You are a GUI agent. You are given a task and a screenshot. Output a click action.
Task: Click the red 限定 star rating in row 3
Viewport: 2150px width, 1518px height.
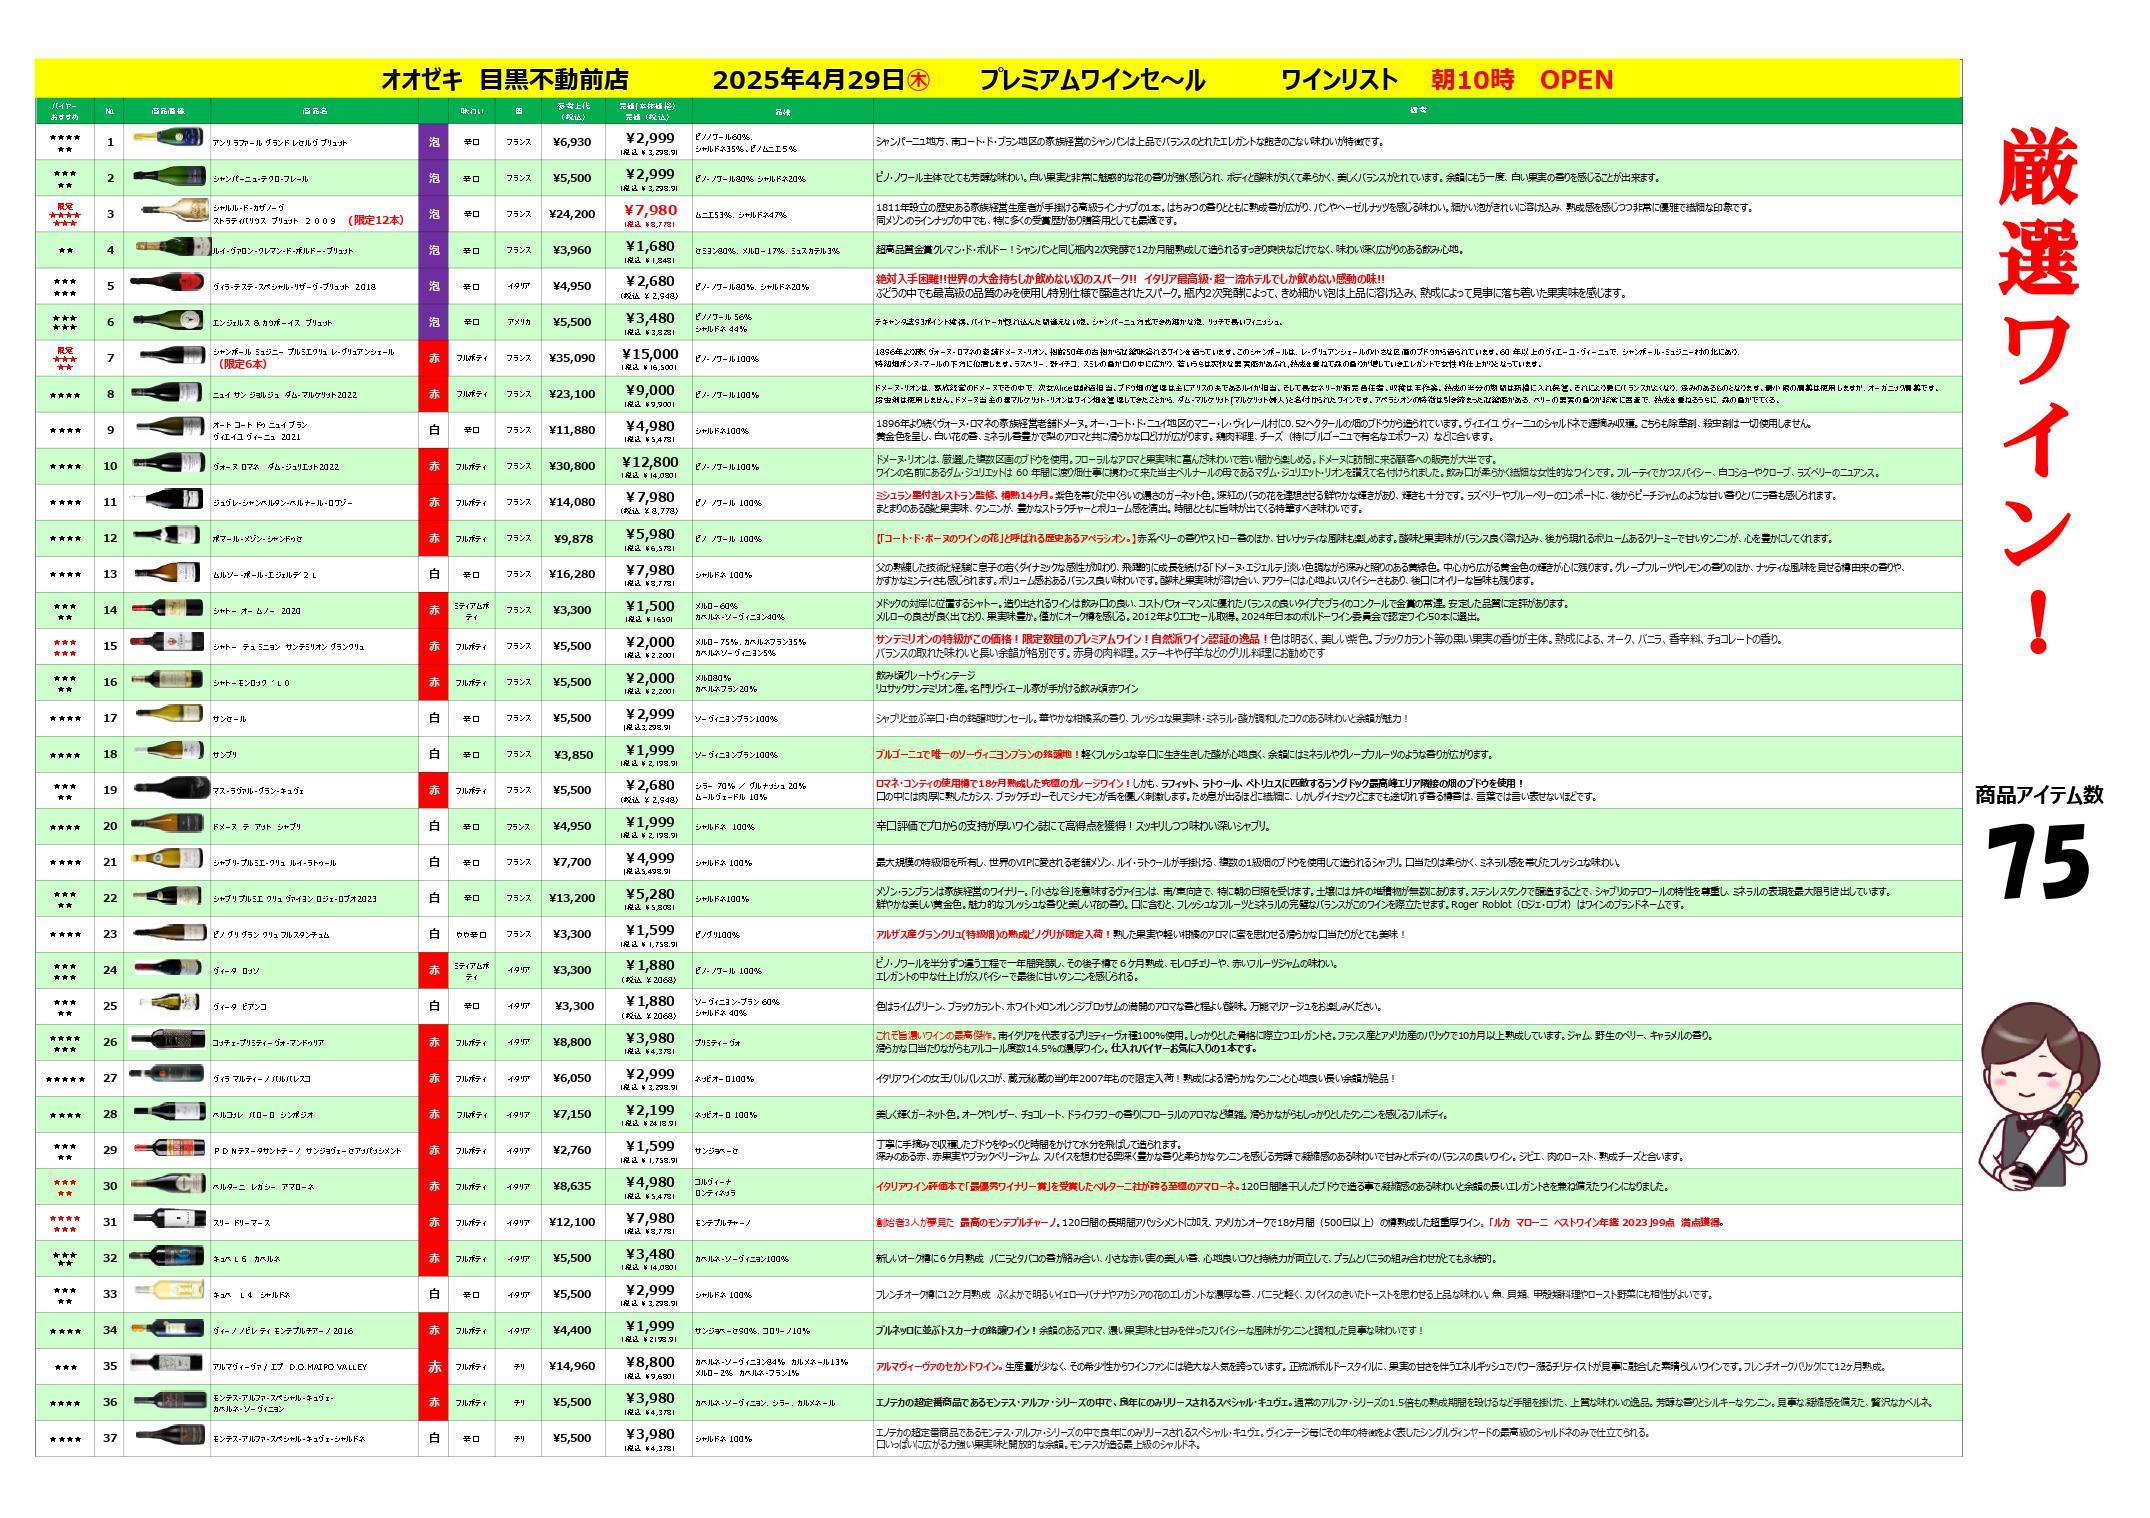[x=65, y=213]
